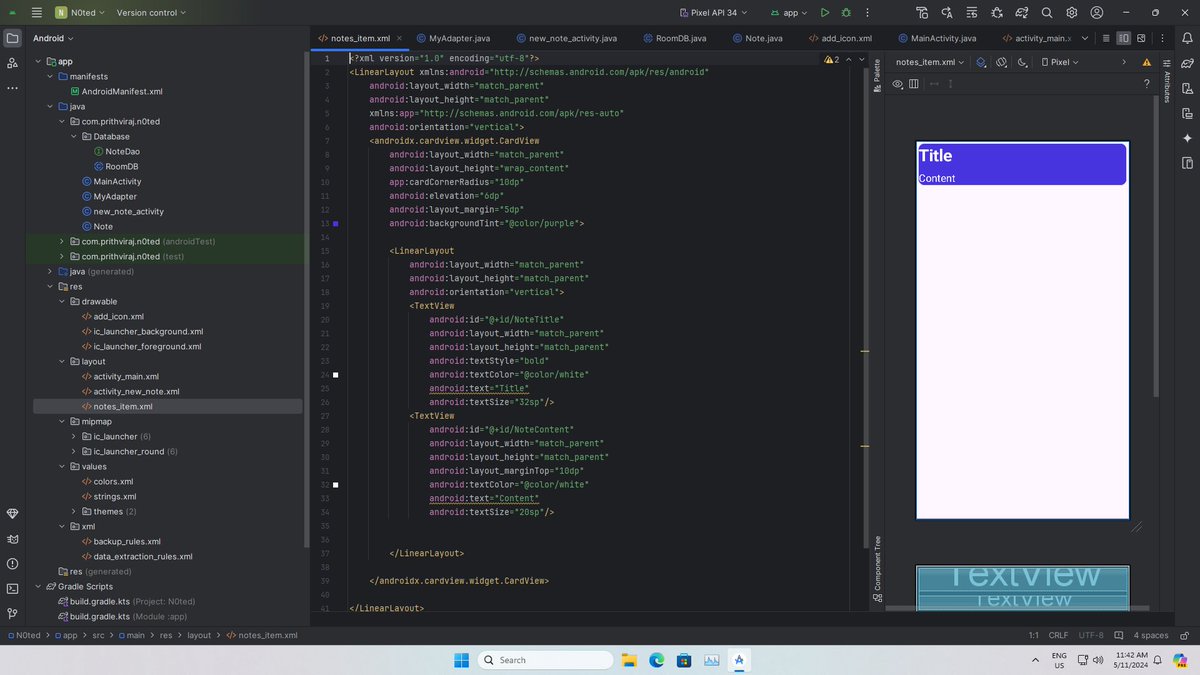Open the Android project view dropdown
Screen dimensions: 1200x675
(53, 38)
